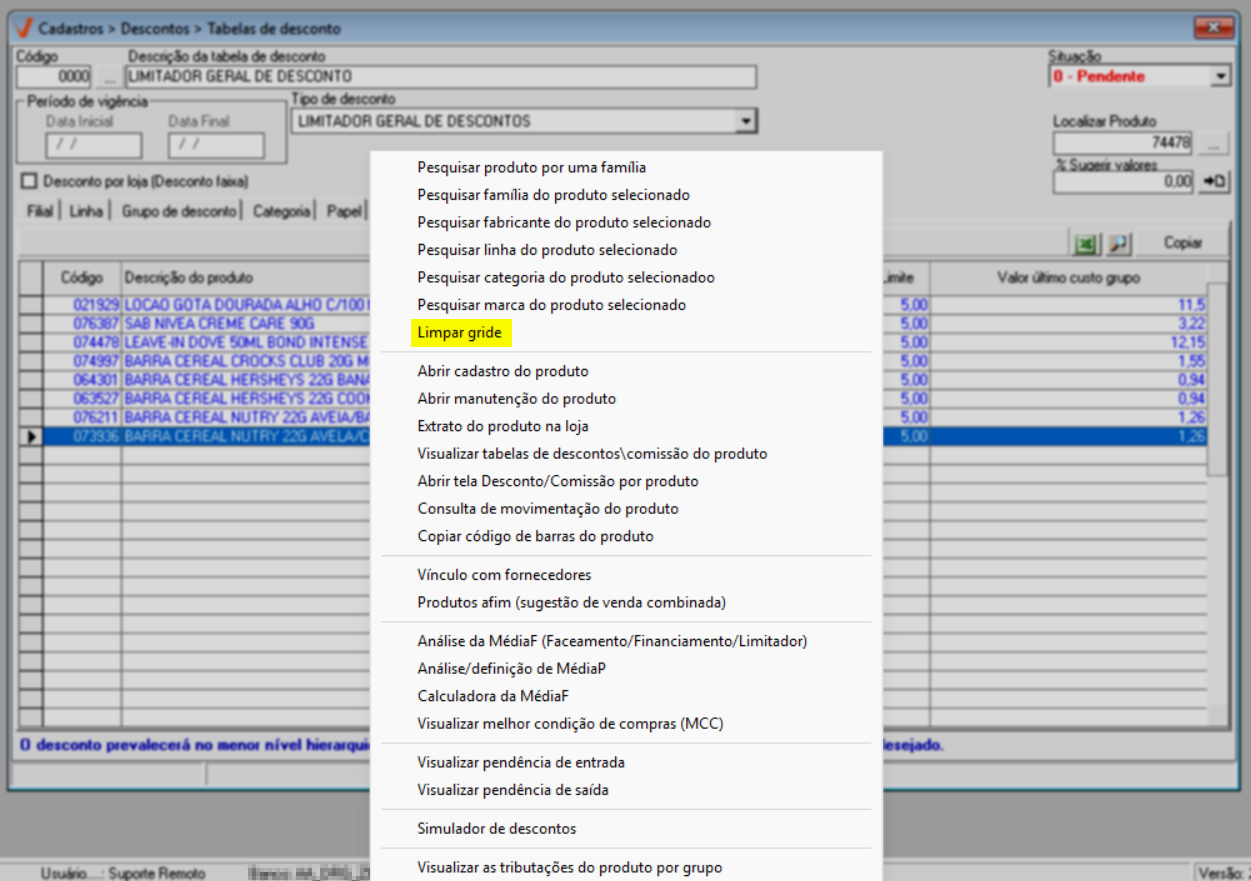The image size is (1251, 881).
Task: Click the row pointer arrow of selected row
Action: coord(30,437)
